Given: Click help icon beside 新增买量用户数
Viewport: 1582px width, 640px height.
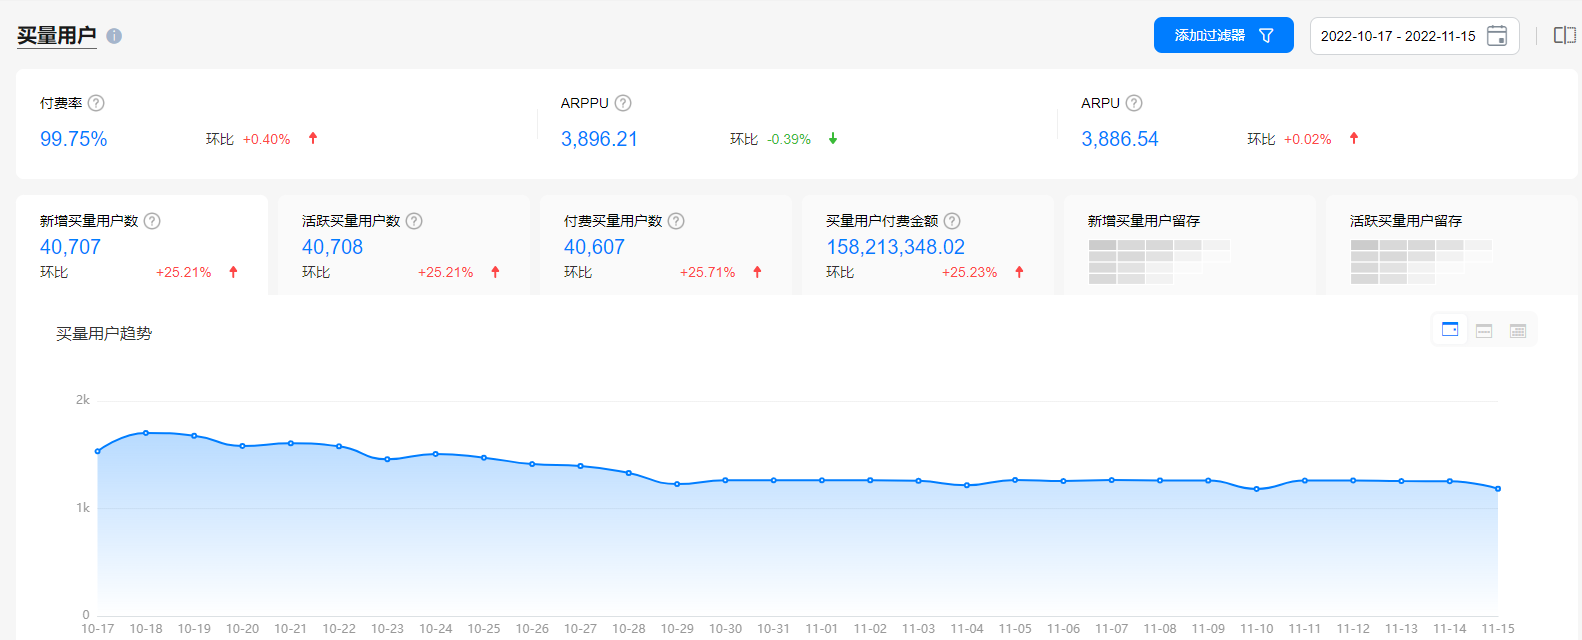Looking at the screenshot, I should (152, 221).
